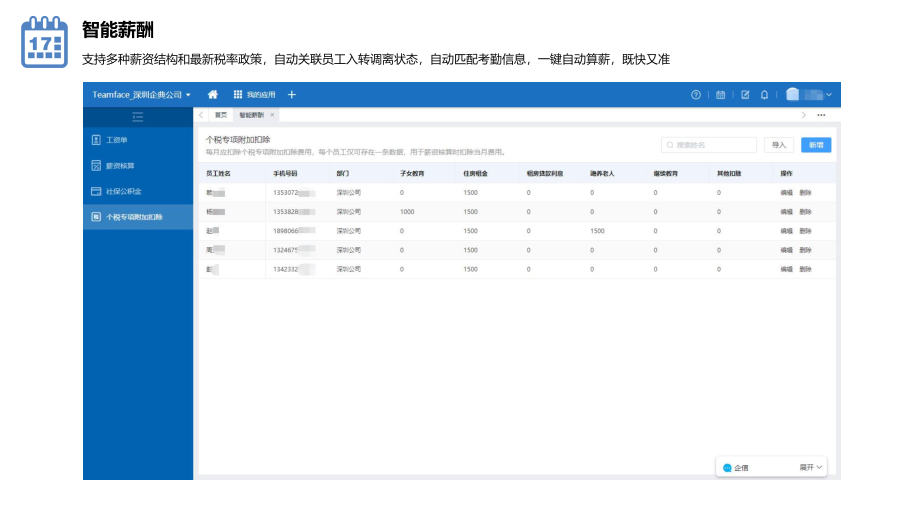
Task: Expand the 企信 panel with 展开
Action: [x=811, y=468]
